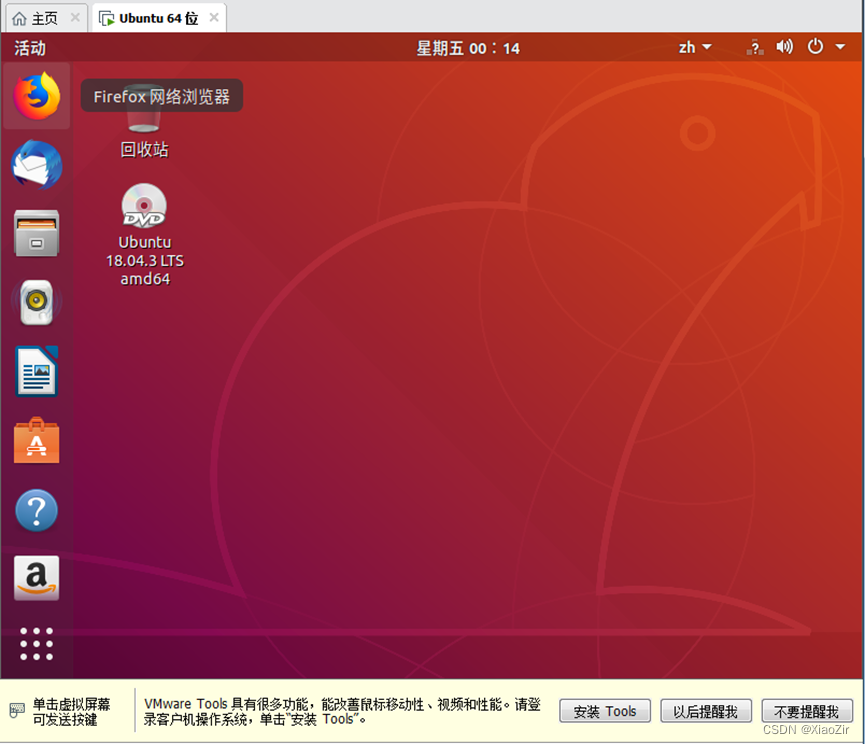This screenshot has width=865, height=744.
Task: Click the 不要提醒我 button
Action: click(x=807, y=711)
